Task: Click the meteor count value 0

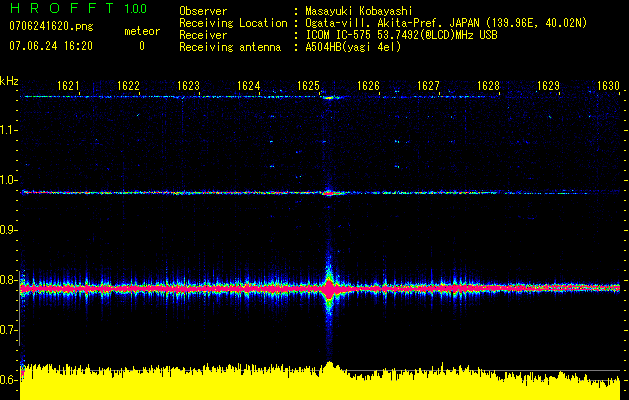Action: pyautogui.click(x=141, y=46)
